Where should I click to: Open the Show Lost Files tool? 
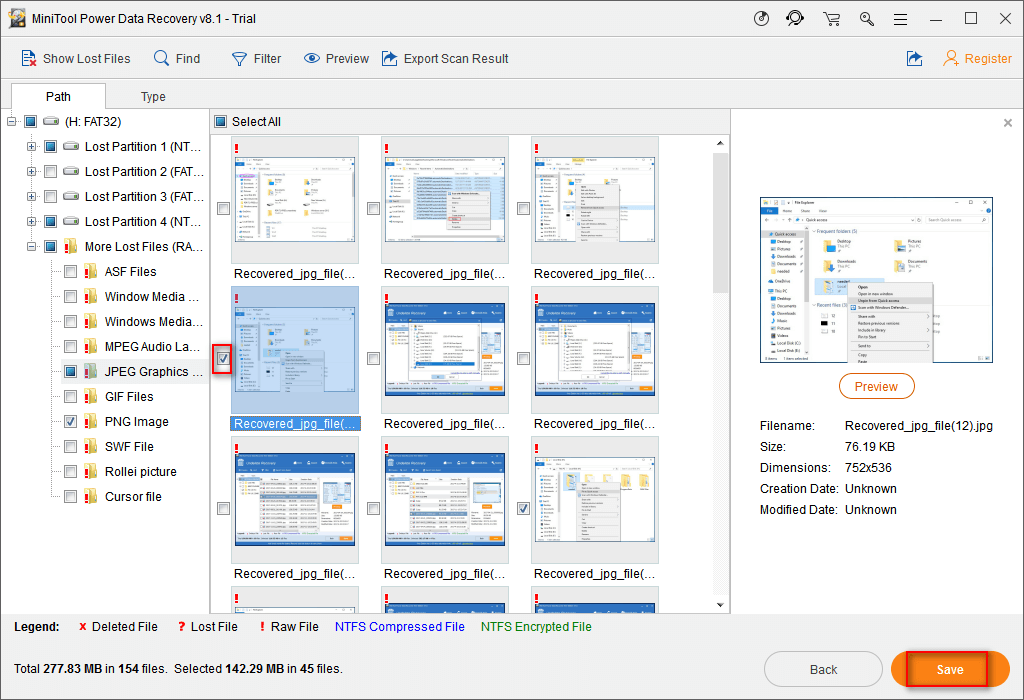pos(76,58)
